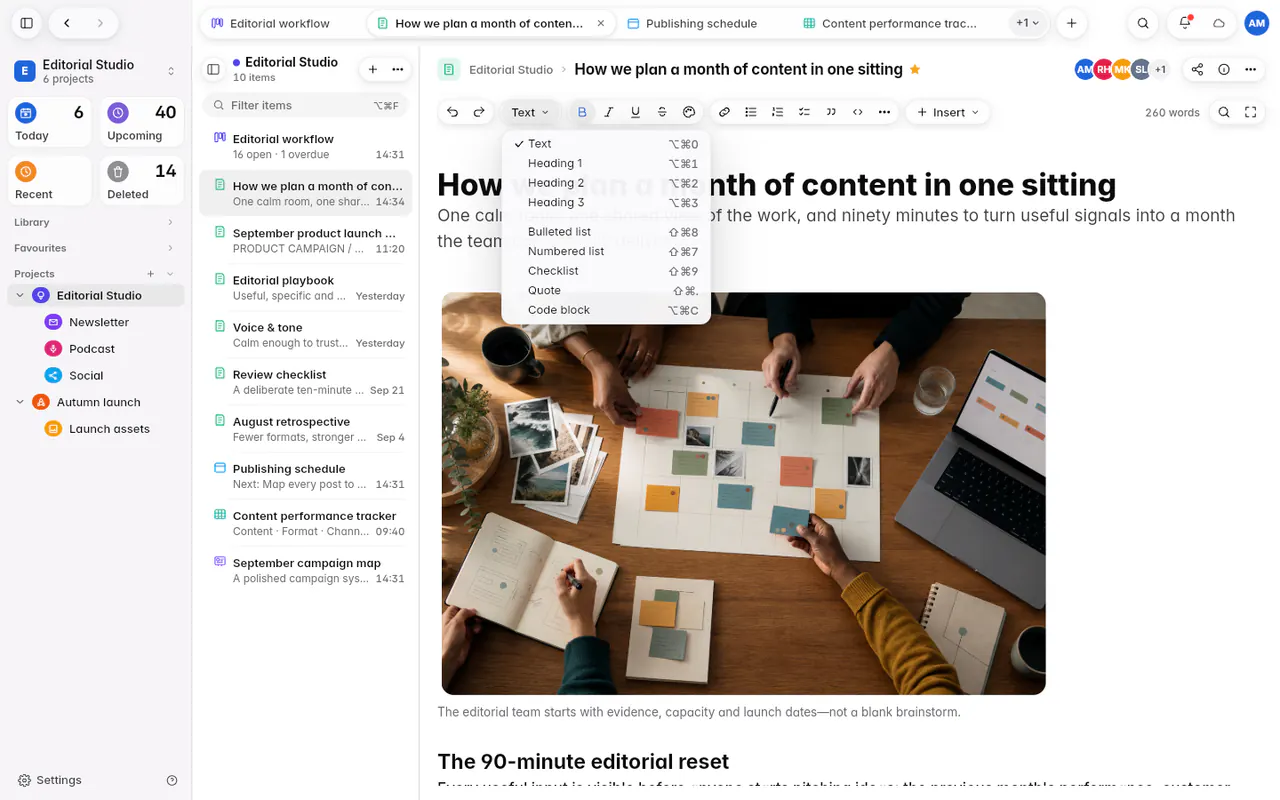
Task: Open Settings
Action: tap(50, 780)
